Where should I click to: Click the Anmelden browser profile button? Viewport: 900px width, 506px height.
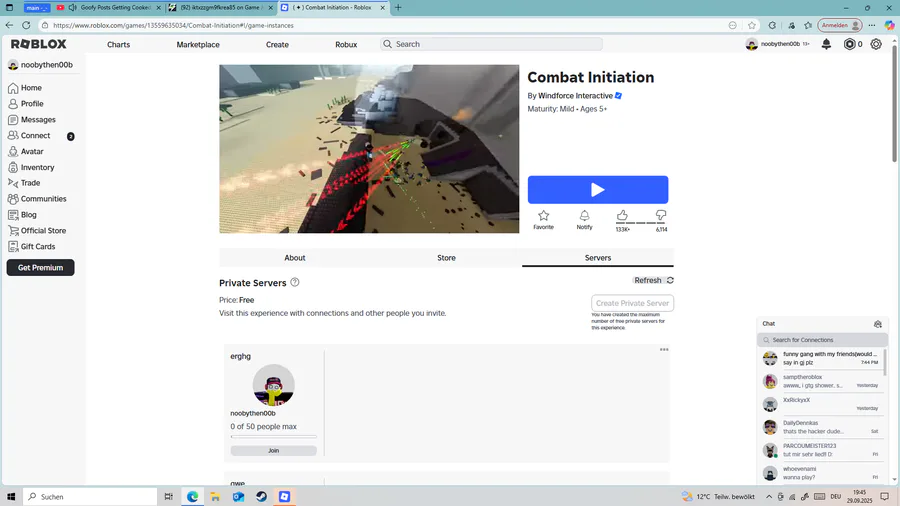(x=840, y=25)
